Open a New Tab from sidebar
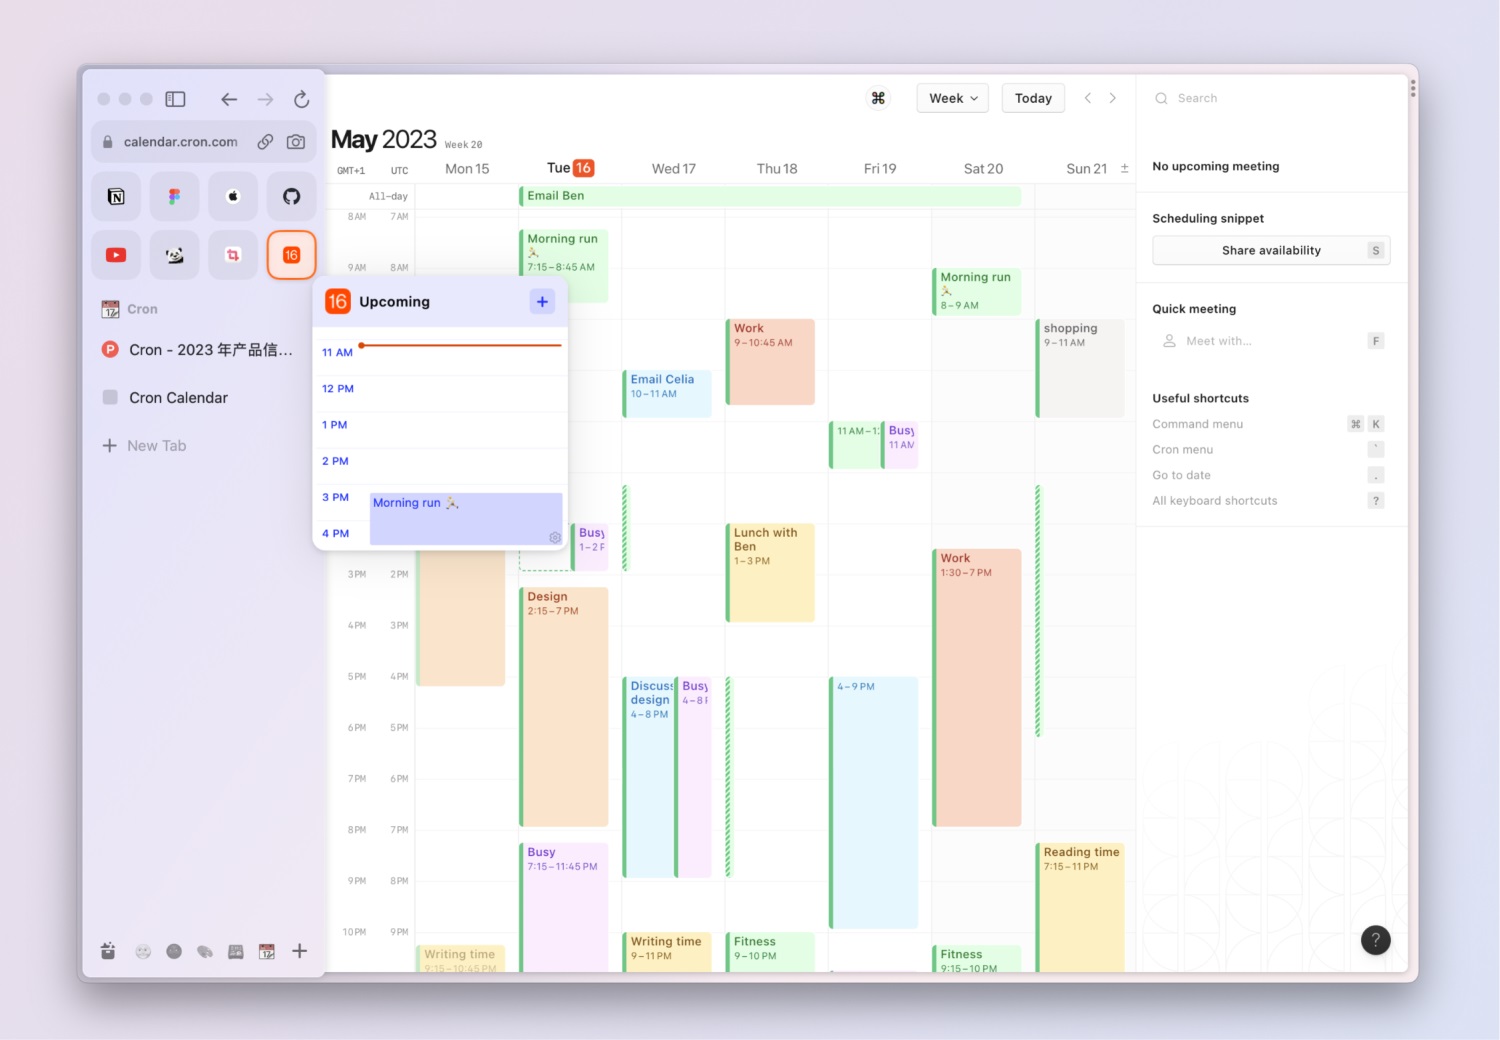 click(x=145, y=446)
